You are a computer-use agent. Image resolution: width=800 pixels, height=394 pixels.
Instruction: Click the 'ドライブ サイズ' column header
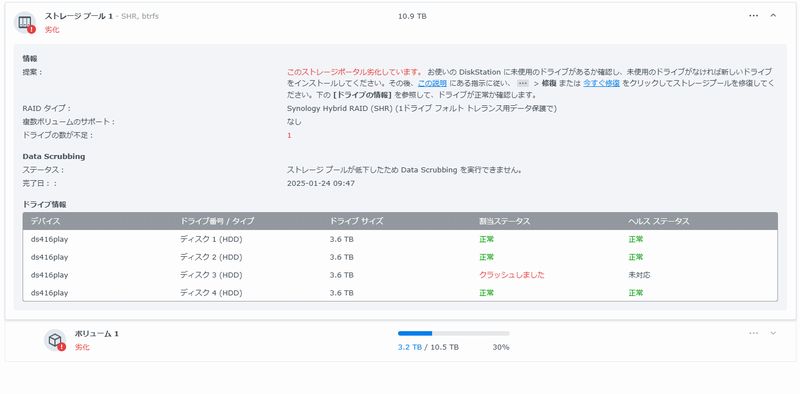coord(356,221)
